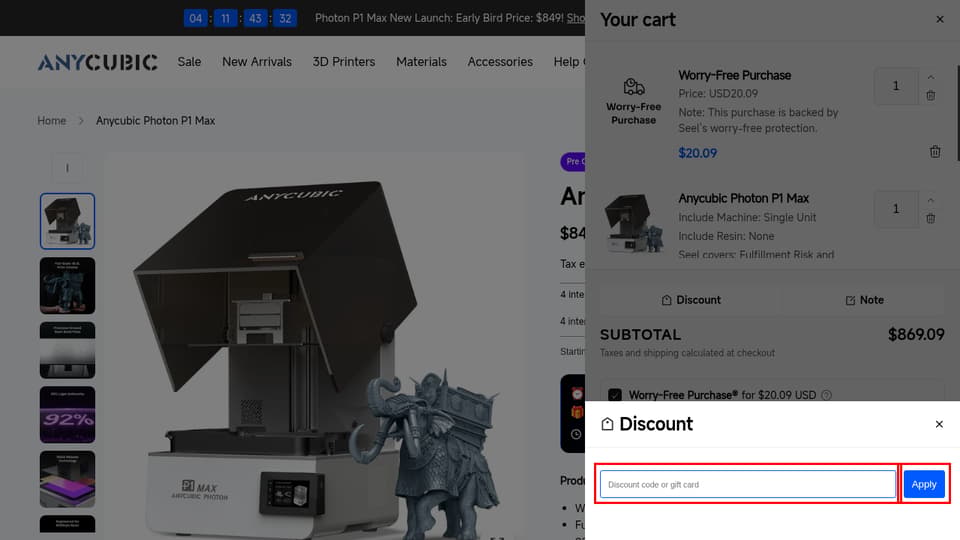This screenshot has width=960, height=540.
Task: Click the countdown seconds box 32
Action: pyautogui.click(x=285, y=18)
